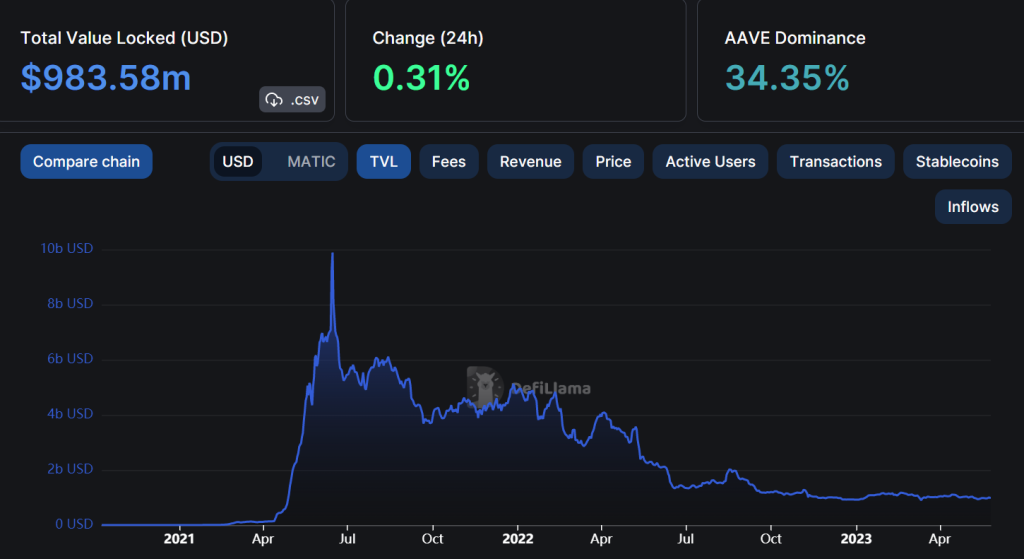Enable the Revenue chart series
The image size is (1024, 559).
[530, 161]
